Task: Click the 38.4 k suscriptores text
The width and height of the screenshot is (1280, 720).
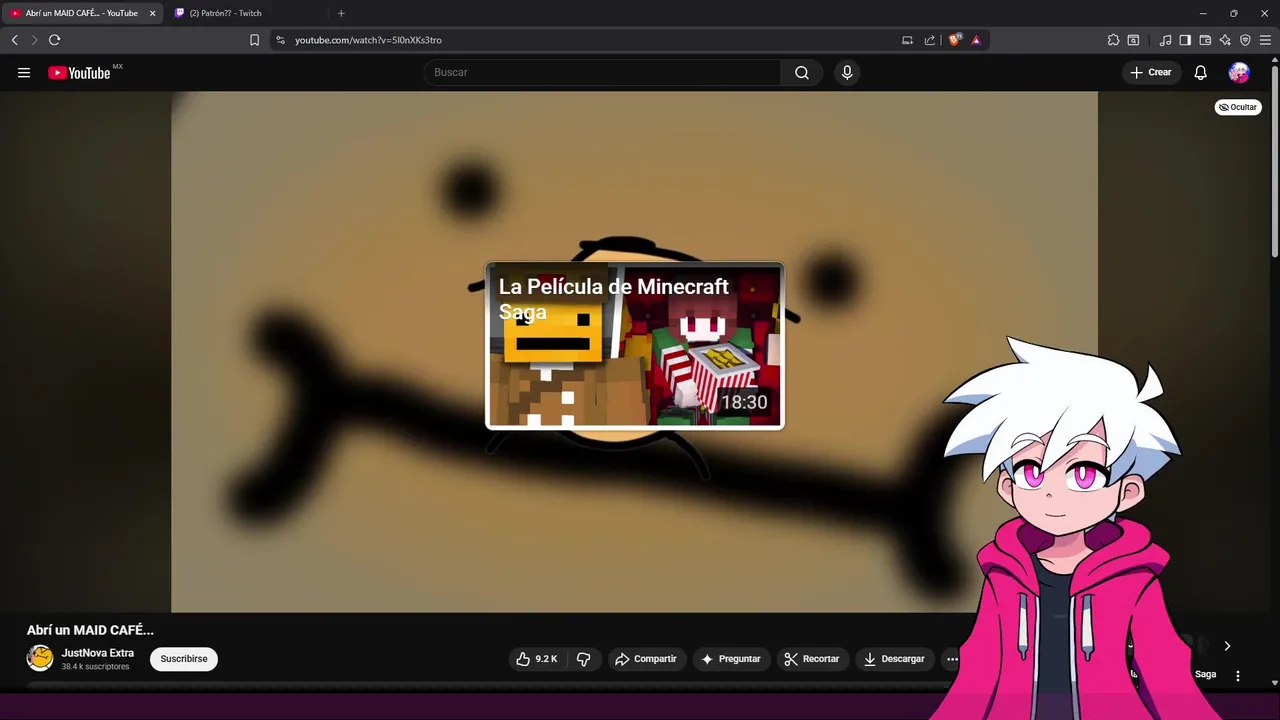Action: (x=96, y=667)
